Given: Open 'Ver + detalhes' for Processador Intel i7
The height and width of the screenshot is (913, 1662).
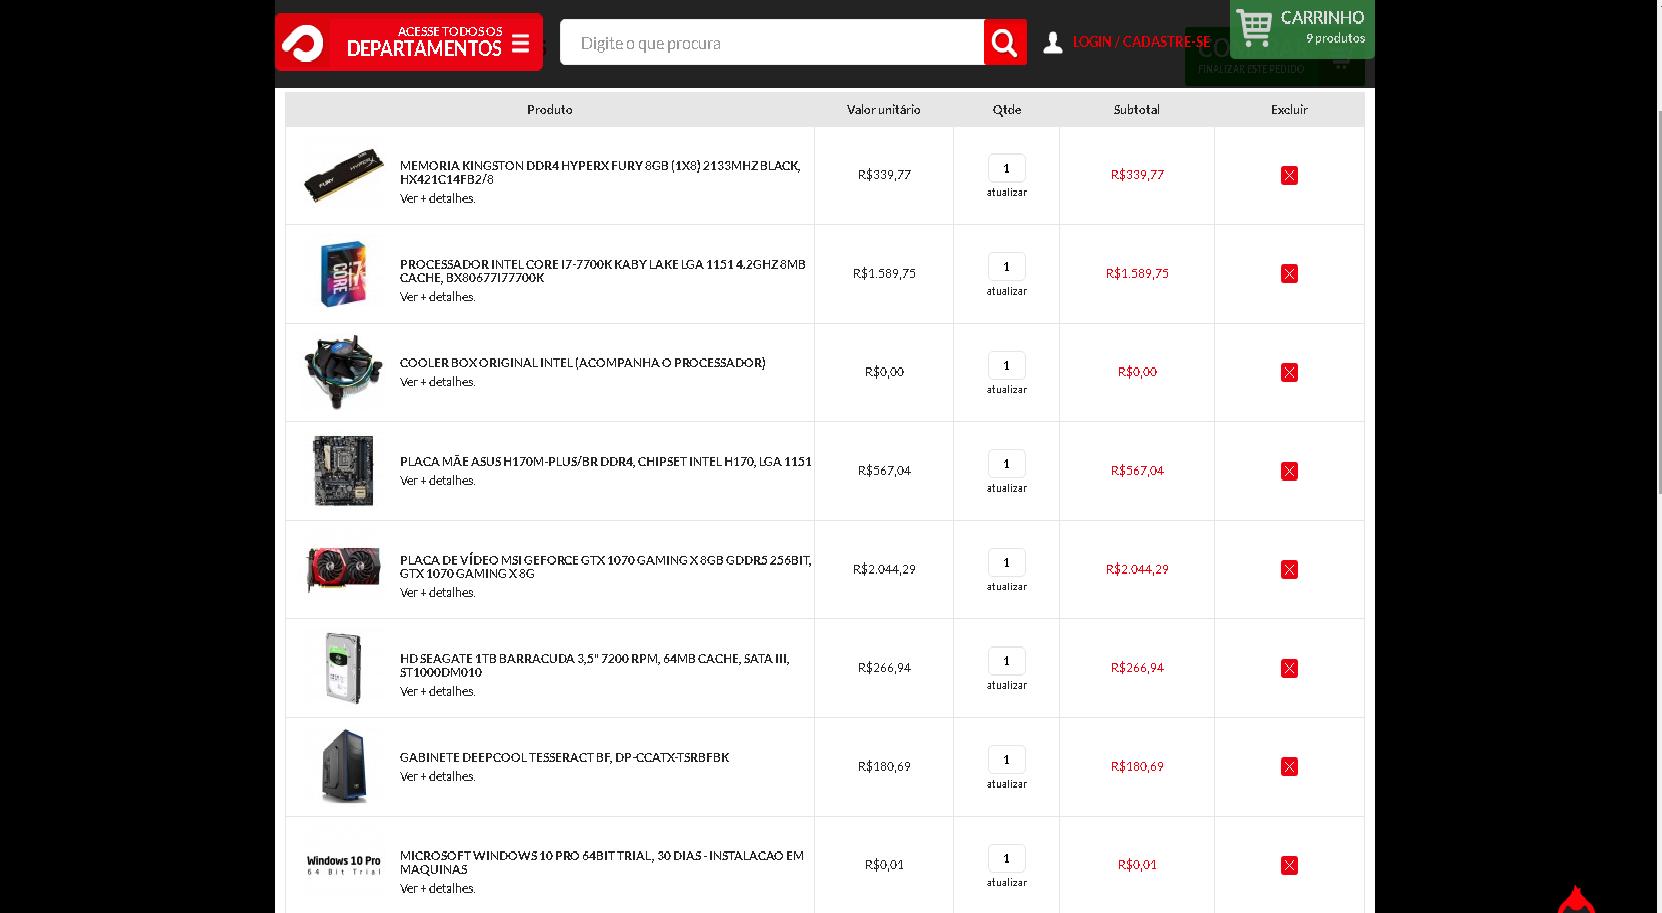Looking at the screenshot, I should pos(437,296).
